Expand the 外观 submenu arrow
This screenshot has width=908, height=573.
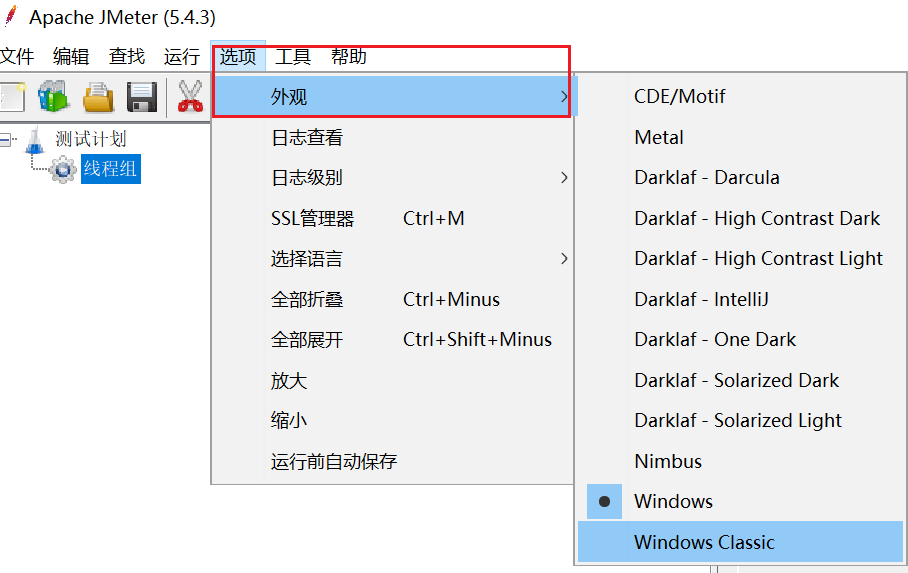tap(564, 97)
